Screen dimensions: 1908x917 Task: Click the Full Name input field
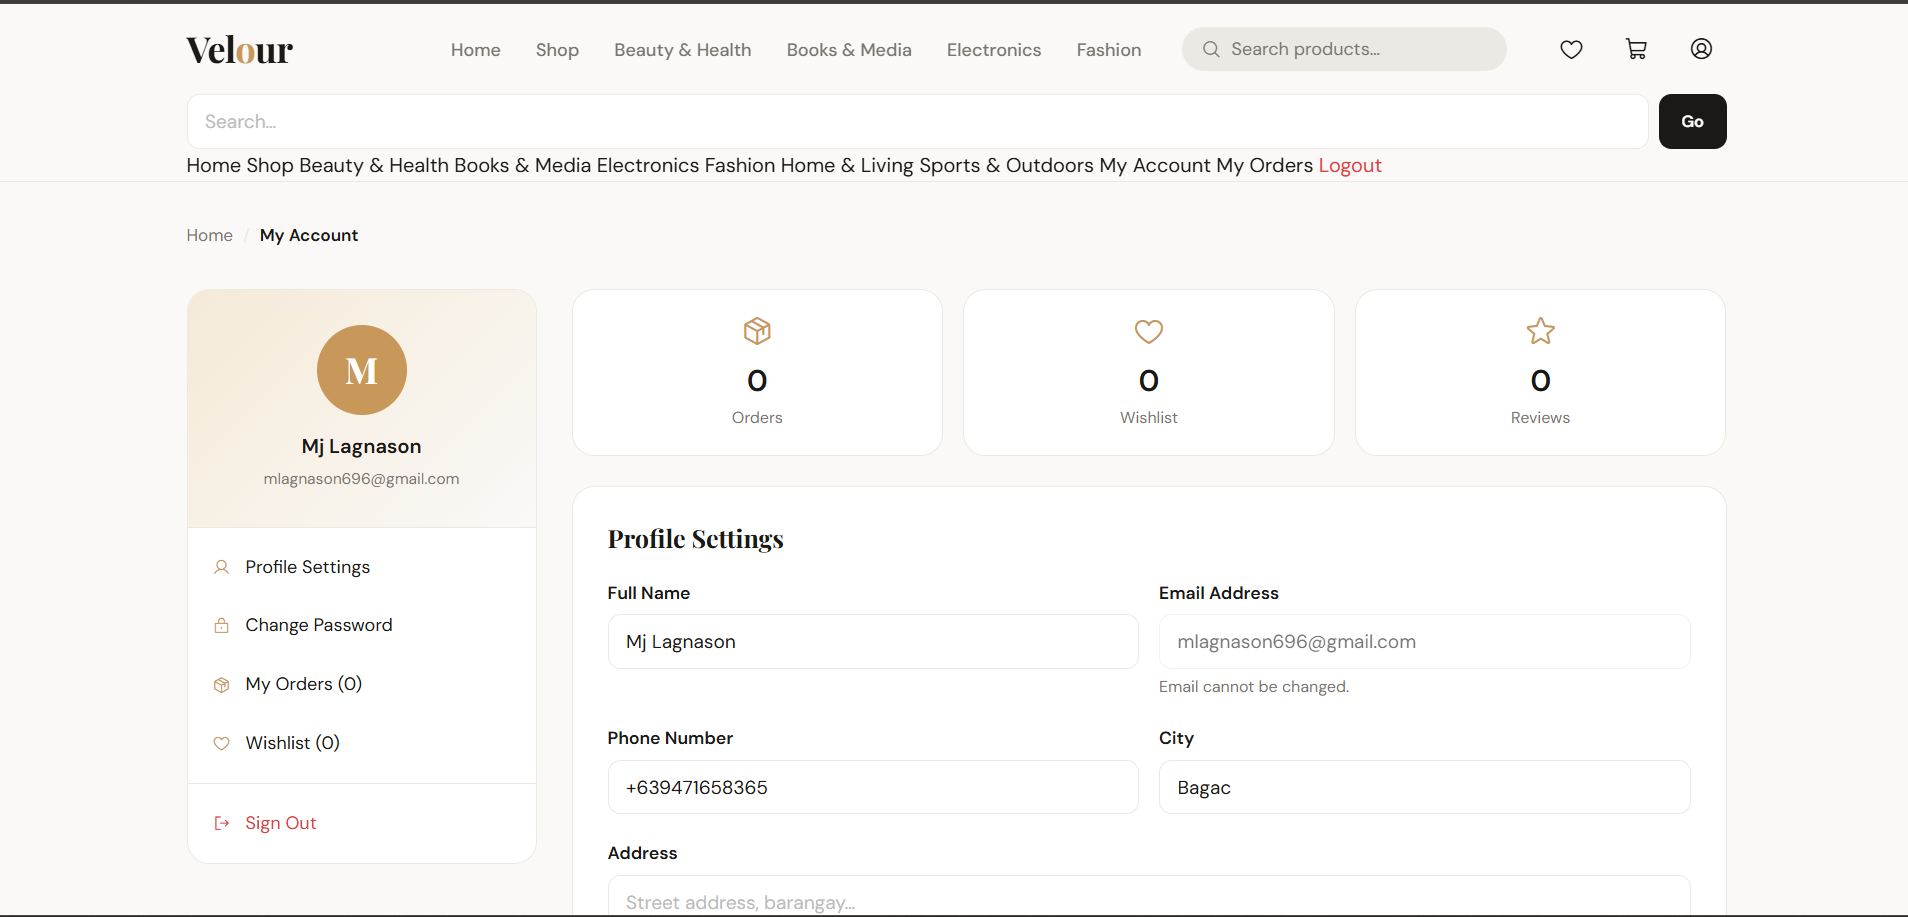pyautogui.click(x=873, y=641)
